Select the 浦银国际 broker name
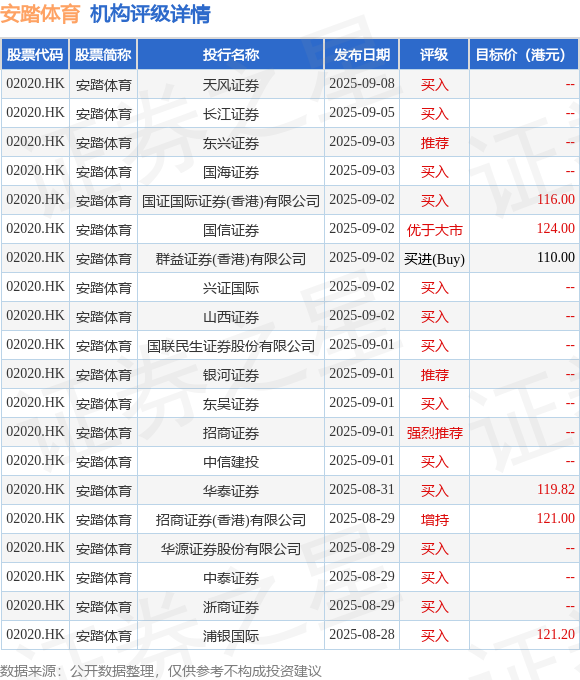This screenshot has height=680, width=580. [x=231, y=636]
